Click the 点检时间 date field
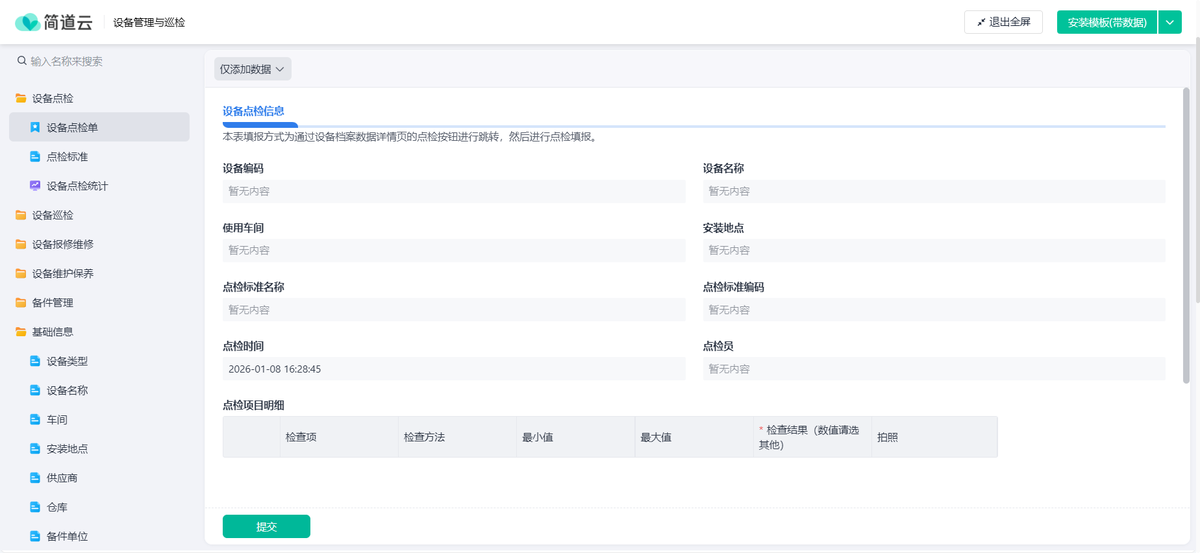This screenshot has height=553, width=1200. tap(454, 369)
